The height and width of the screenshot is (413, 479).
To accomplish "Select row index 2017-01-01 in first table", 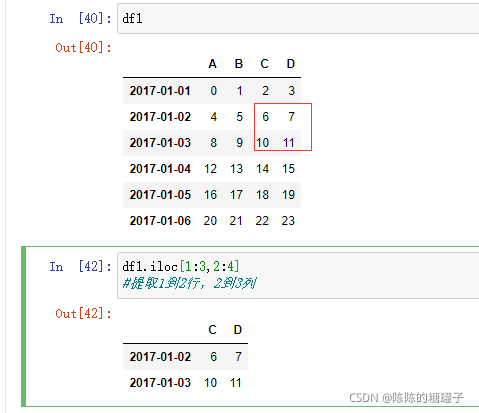I will click(x=160, y=91).
